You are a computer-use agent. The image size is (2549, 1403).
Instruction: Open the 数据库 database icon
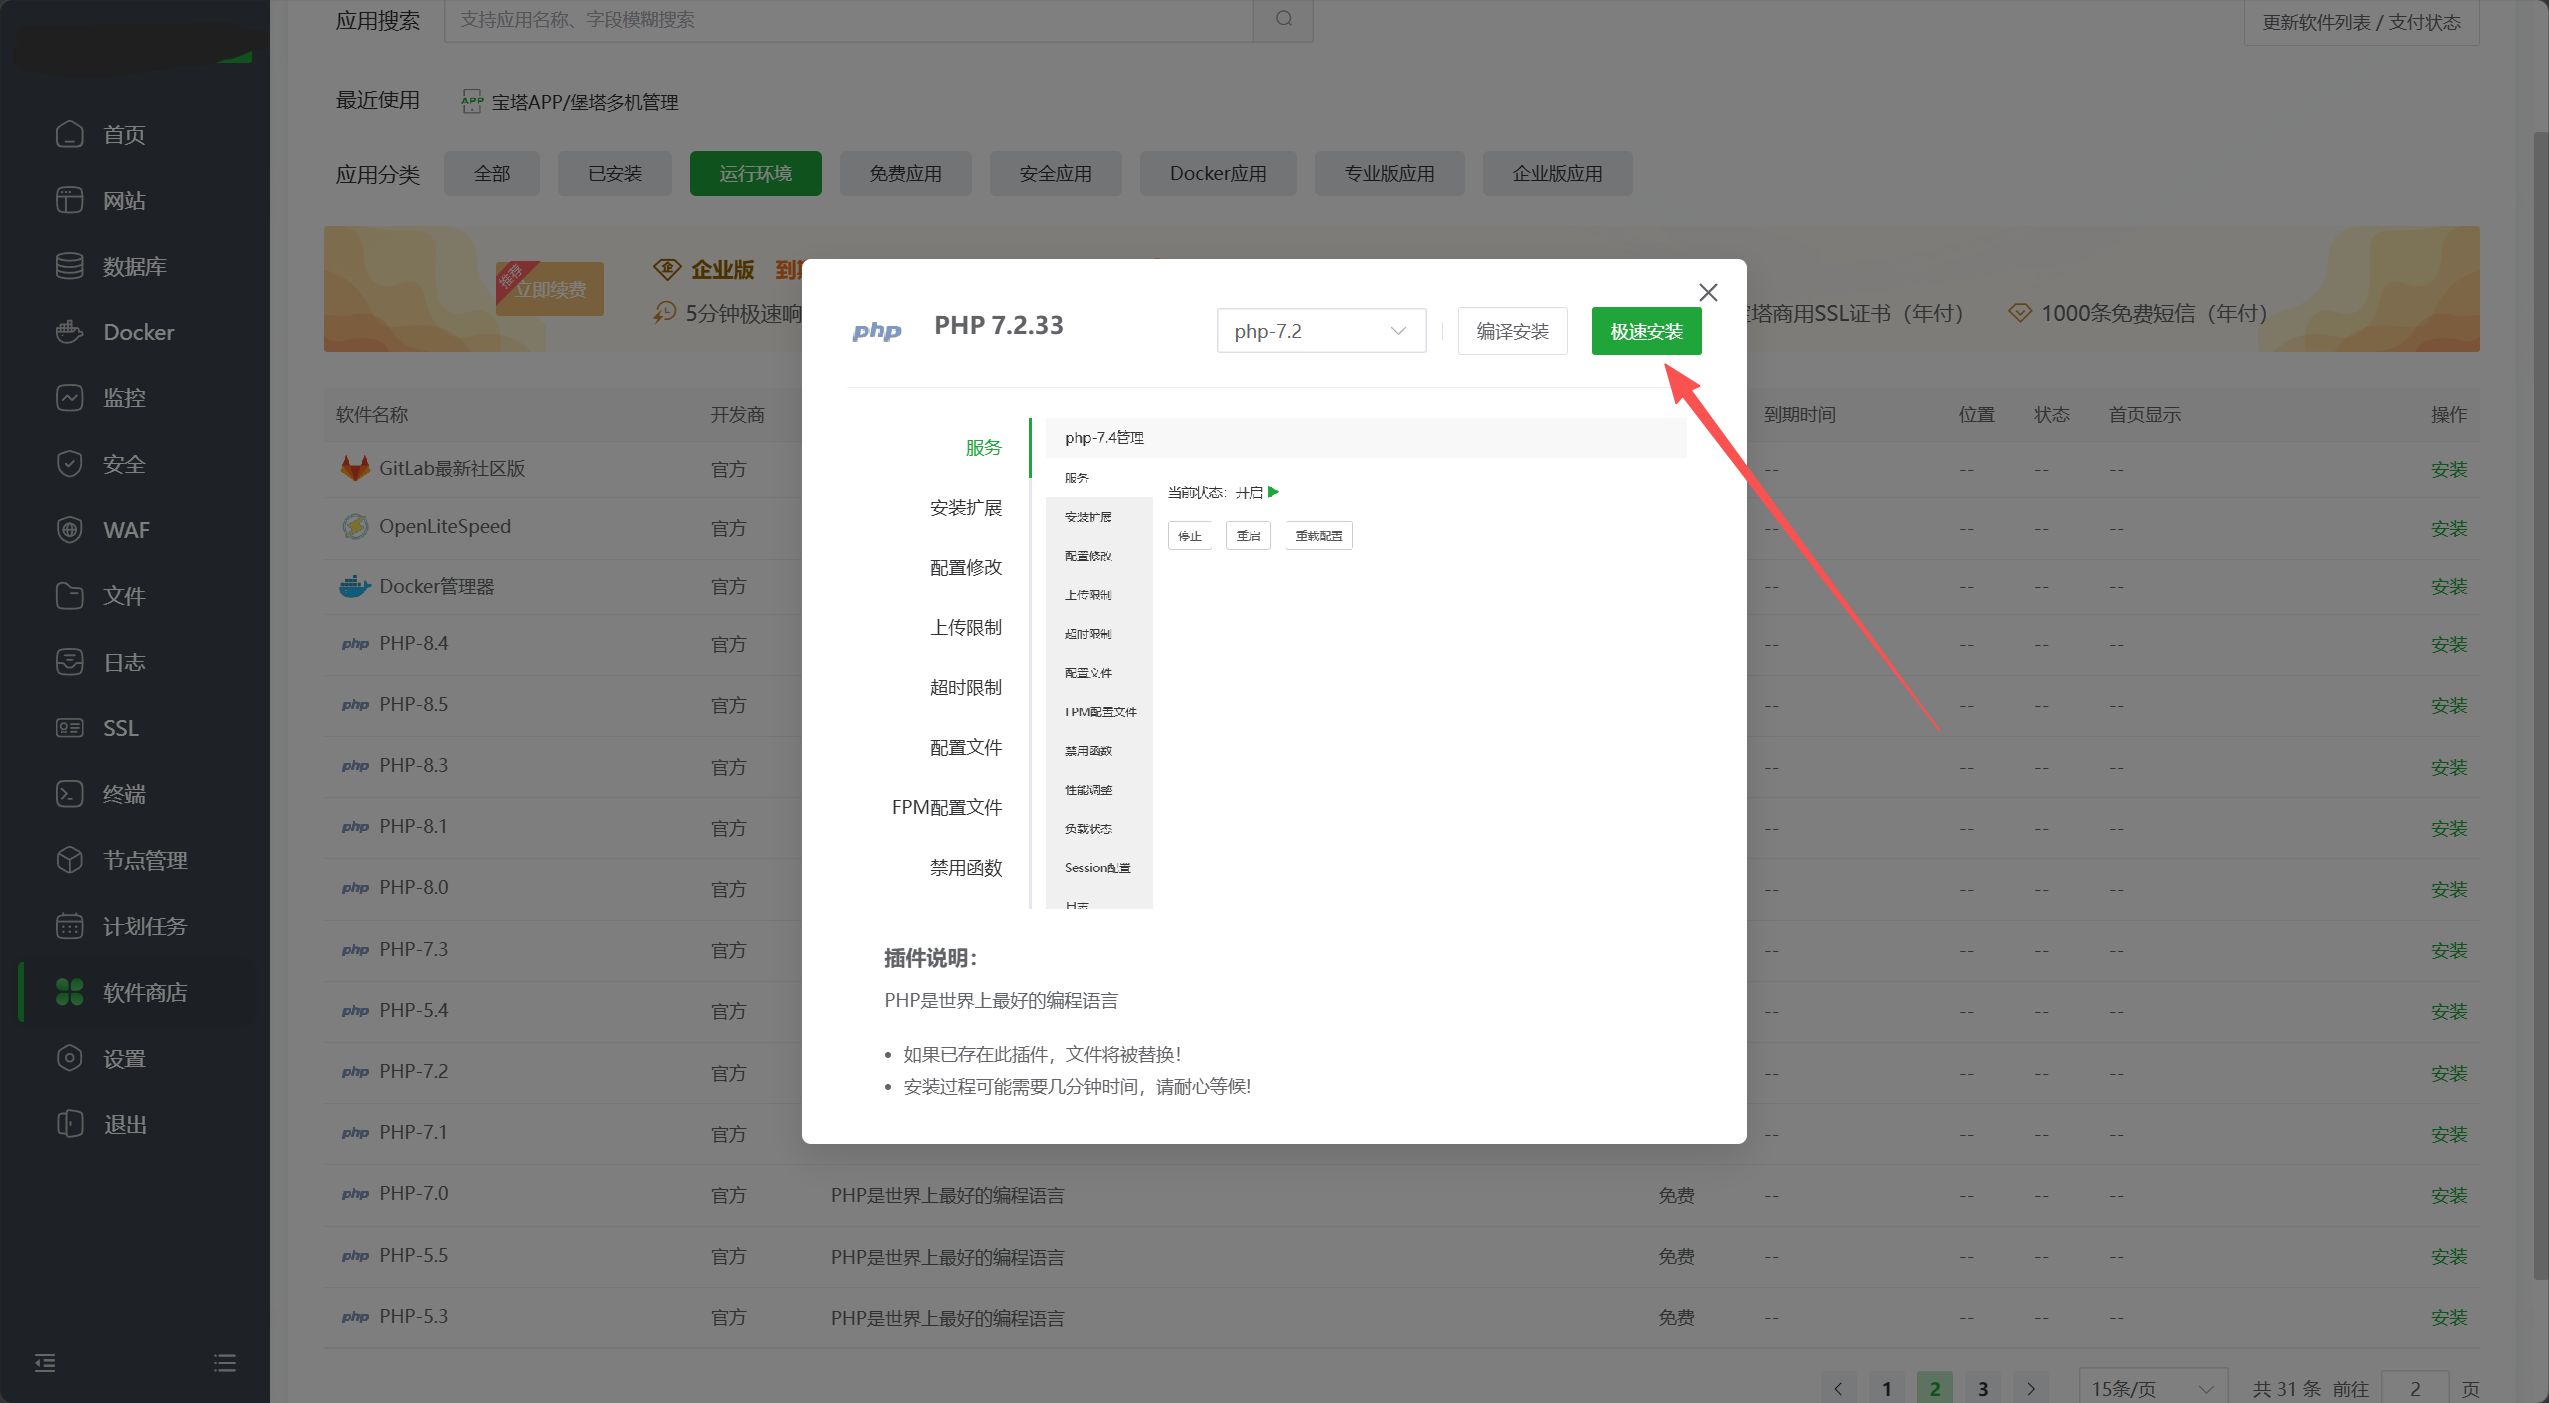click(x=69, y=266)
